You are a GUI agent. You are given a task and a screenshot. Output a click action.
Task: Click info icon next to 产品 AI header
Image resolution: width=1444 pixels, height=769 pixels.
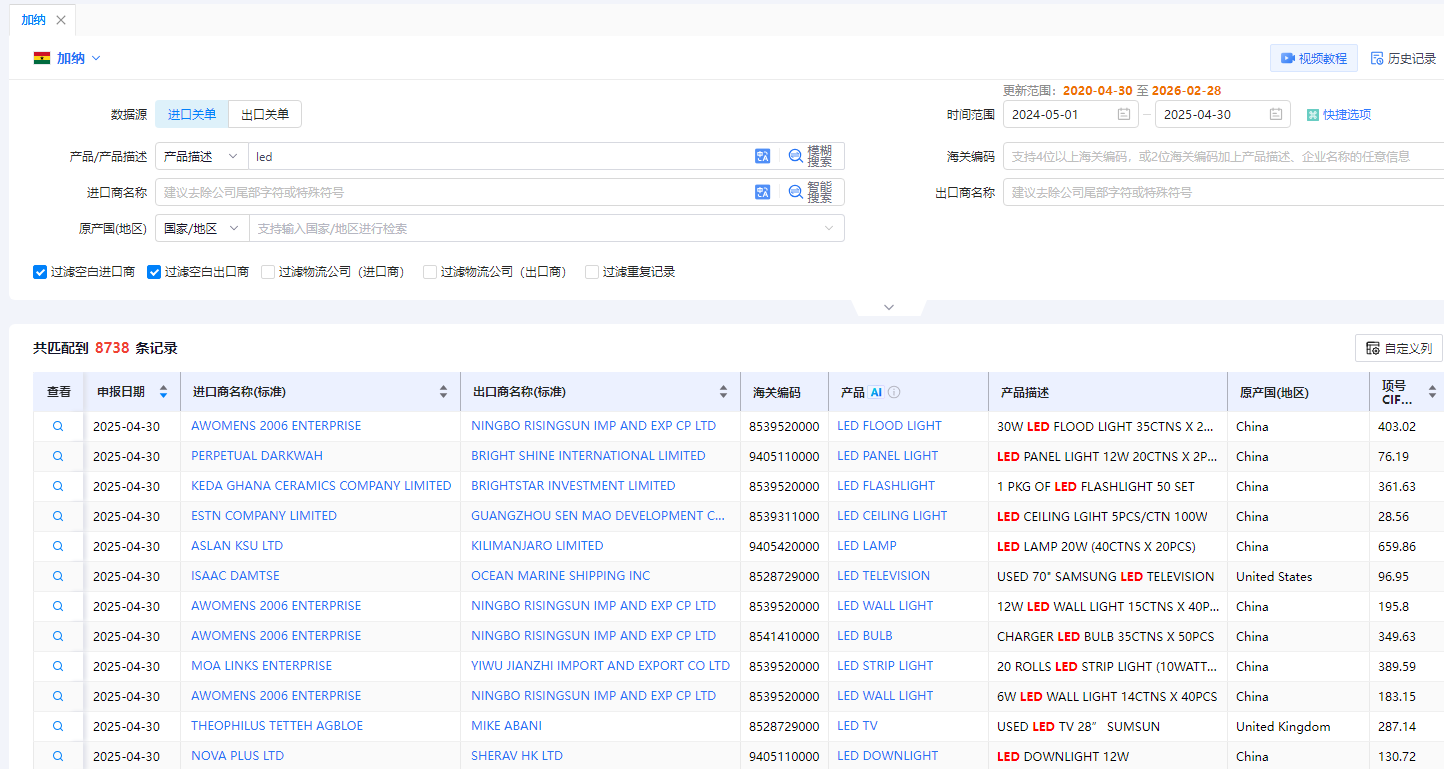[x=894, y=393]
